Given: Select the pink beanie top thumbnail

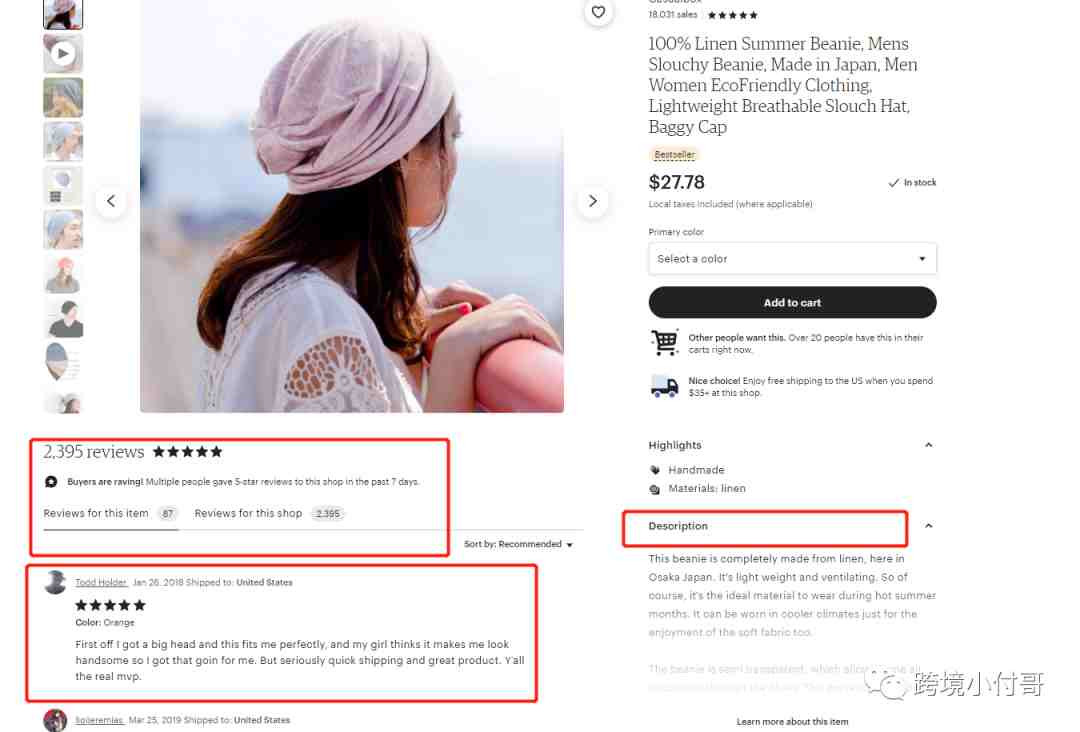Looking at the screenshot, I should pyautogui.click(x=63, y=14).
